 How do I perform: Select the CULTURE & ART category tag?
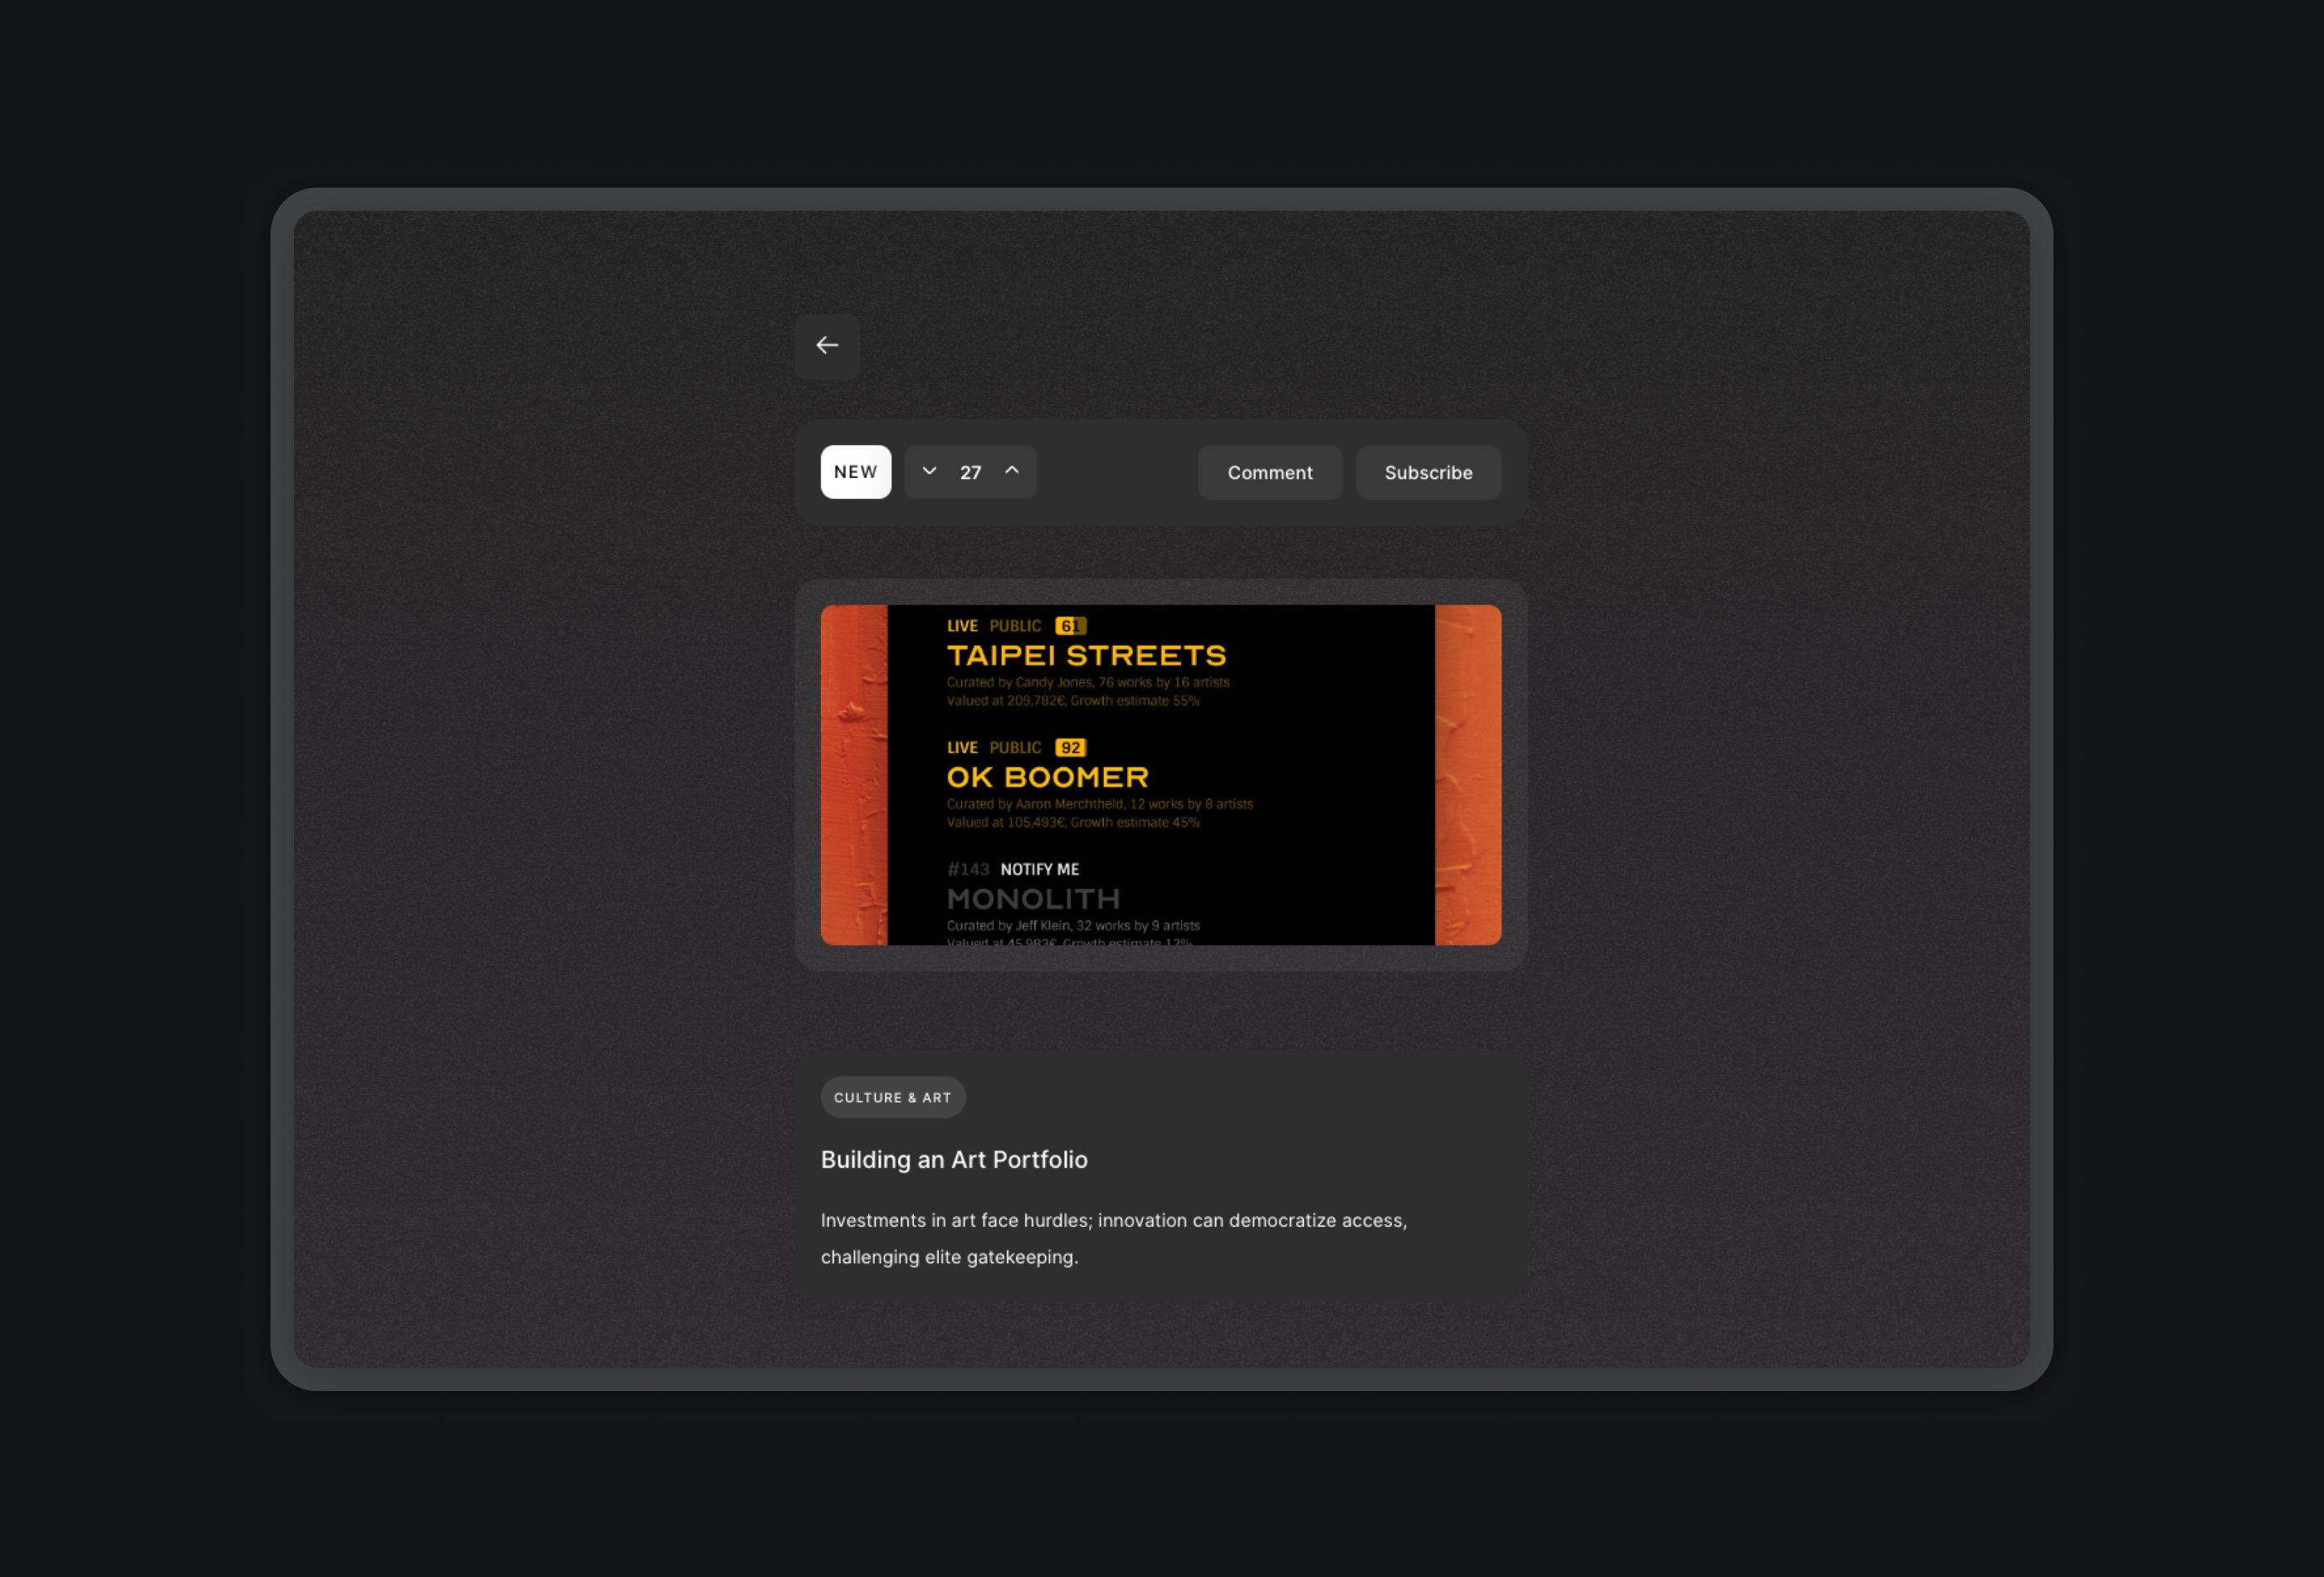[x=892, y=1097]
